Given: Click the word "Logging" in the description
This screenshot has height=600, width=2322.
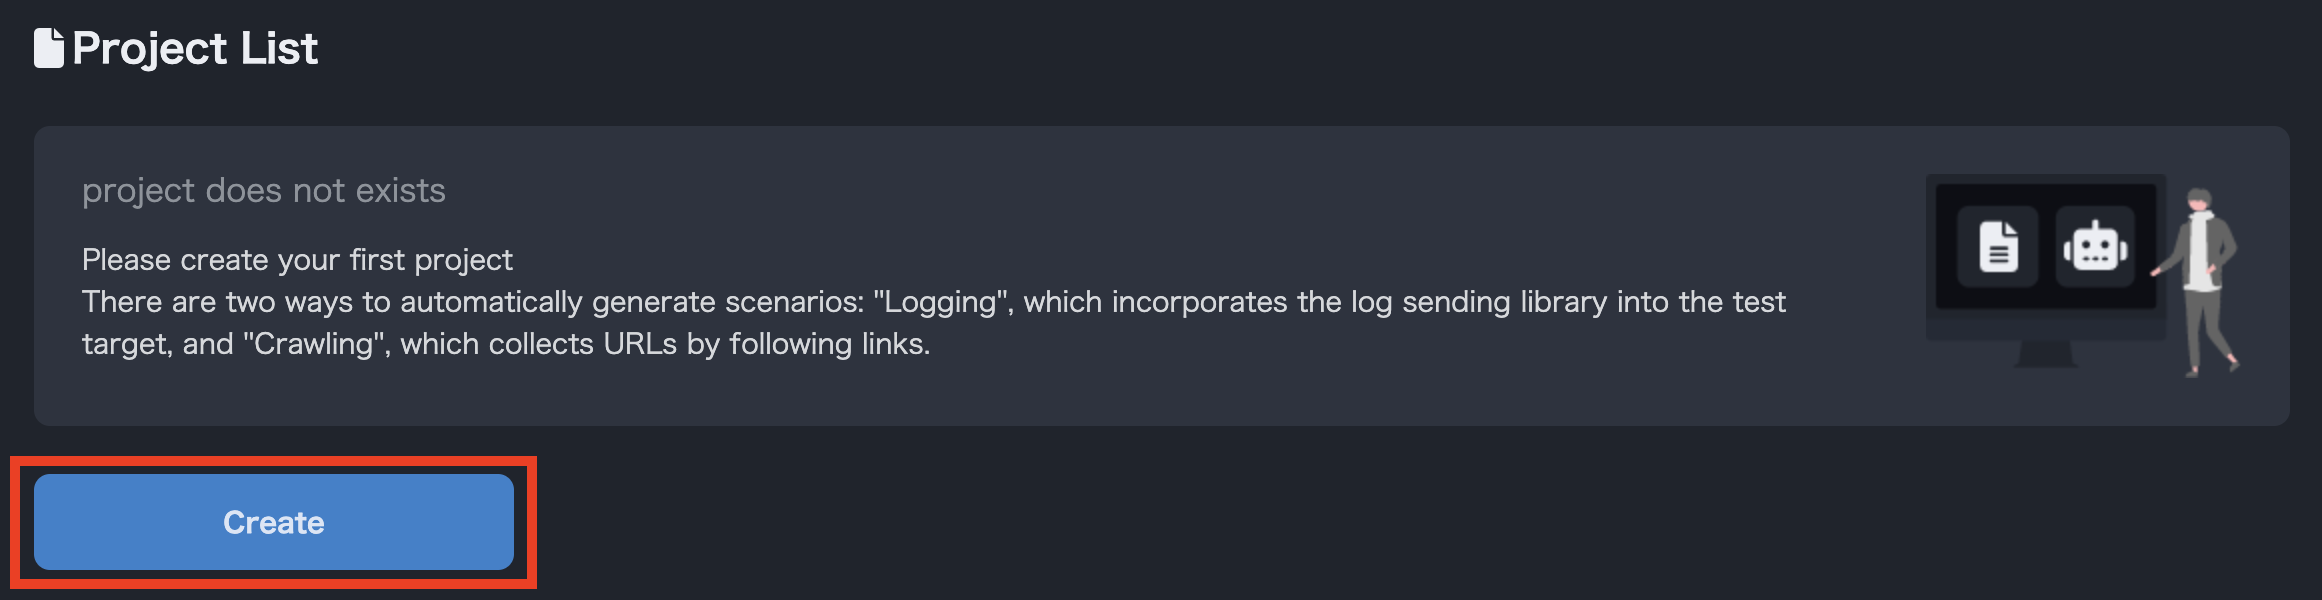Looking at the screenshot, I should tap(943, 302).
